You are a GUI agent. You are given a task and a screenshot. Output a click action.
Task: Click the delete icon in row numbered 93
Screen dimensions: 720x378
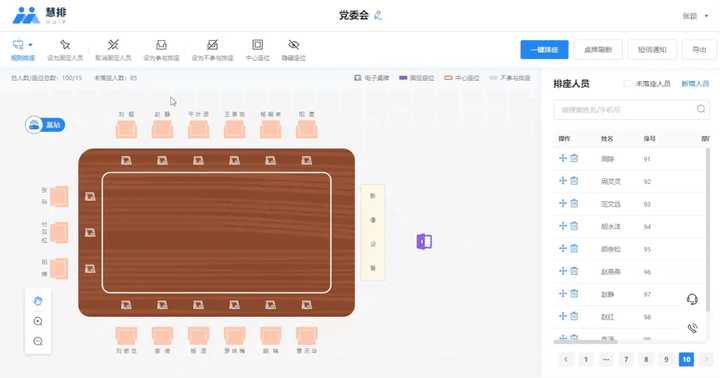pyautogui.click(x=574, y=203)
